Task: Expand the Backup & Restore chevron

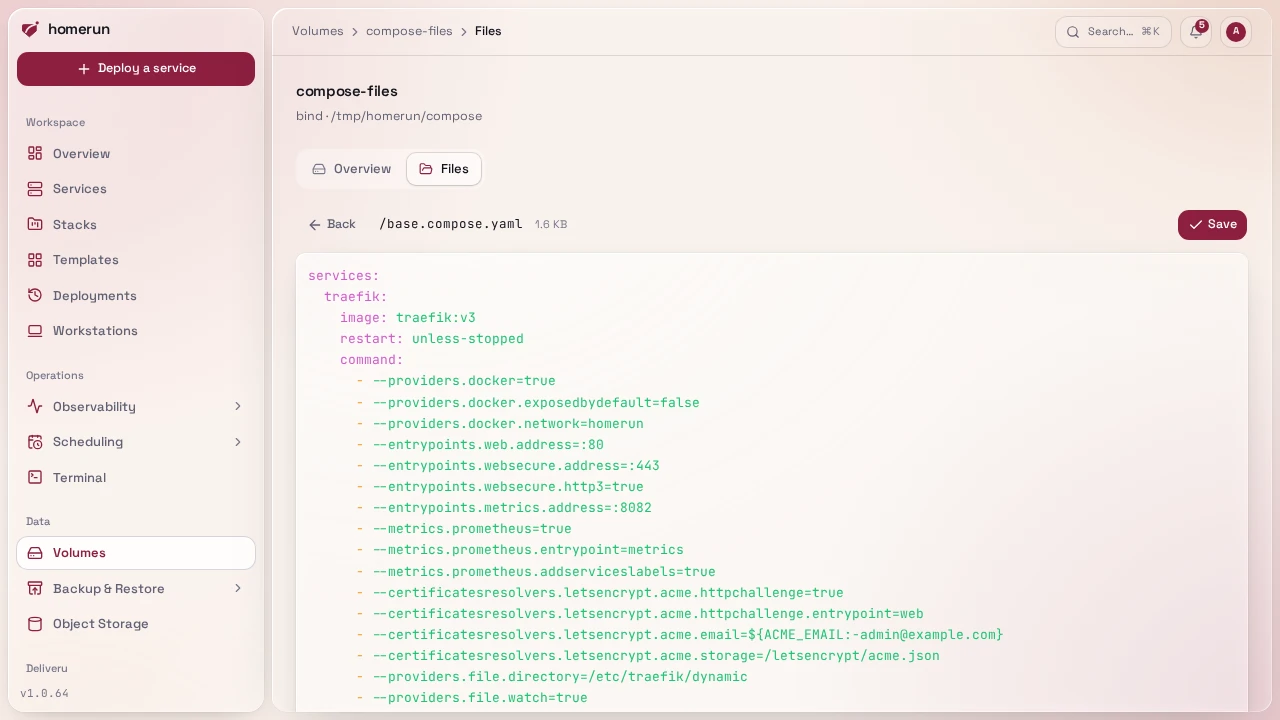Action: [238, 589]
